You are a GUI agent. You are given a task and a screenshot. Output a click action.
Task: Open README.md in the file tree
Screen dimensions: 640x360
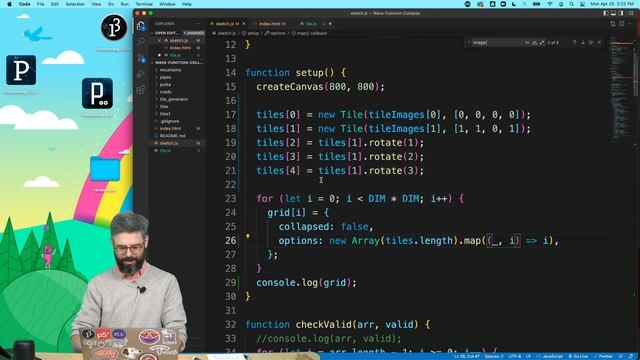(x=172, y=136)
